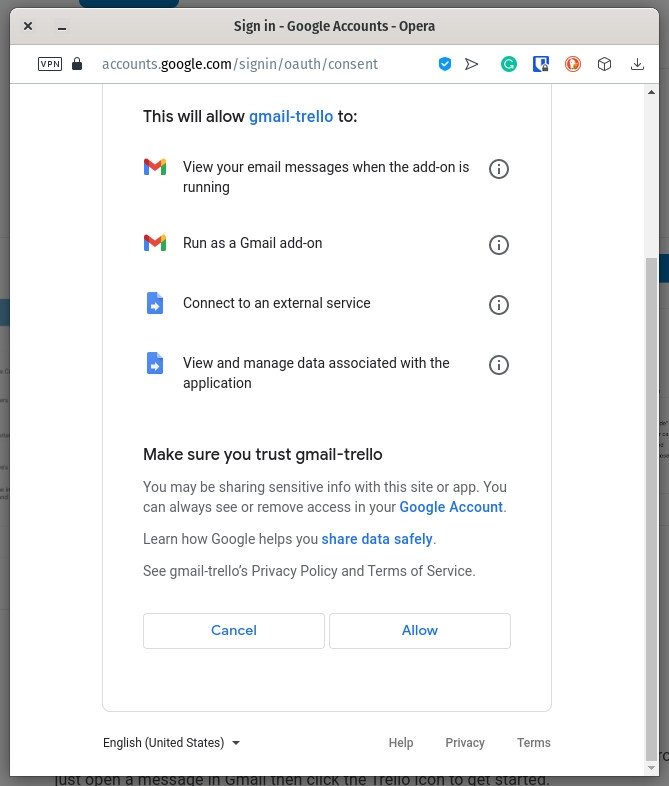This screenshot has width=669, height=786.
Task: Click the scrollbar down arrow
Action: (651, 768)
